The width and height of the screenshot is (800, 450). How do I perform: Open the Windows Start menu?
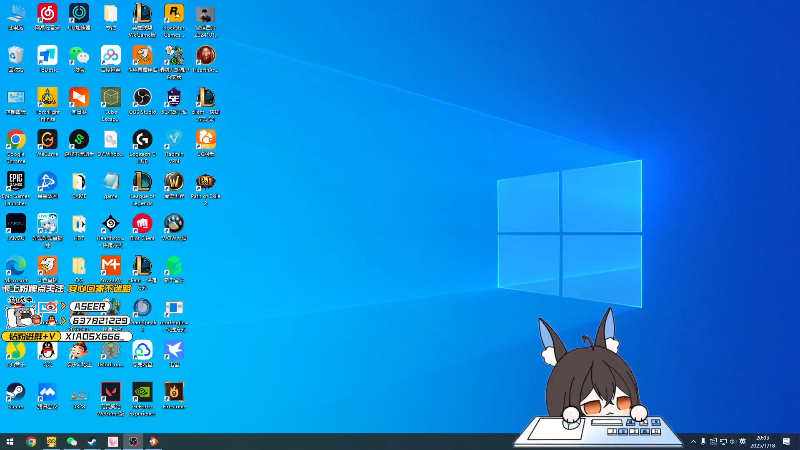[x=10, y=441]
